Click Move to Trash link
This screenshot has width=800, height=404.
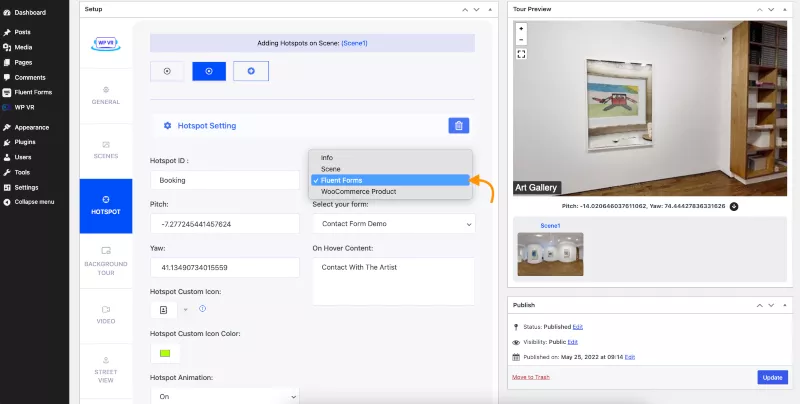pyautogui.click(x=531, y=377)
